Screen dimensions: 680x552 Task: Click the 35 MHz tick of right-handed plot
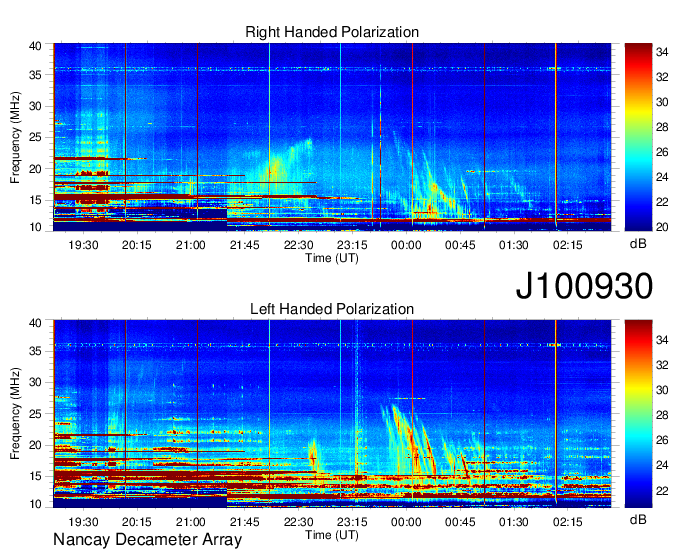35,75
